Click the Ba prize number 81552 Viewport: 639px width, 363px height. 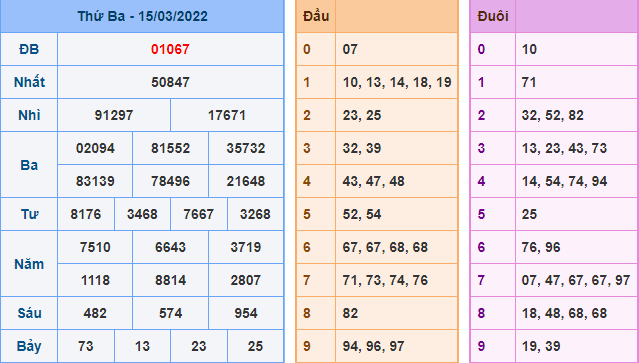pyautogui.click(x=170, y=148)
